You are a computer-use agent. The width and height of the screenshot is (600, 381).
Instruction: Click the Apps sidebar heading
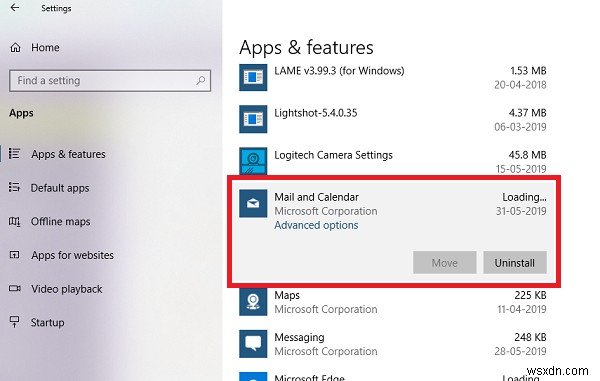point(21,113)
